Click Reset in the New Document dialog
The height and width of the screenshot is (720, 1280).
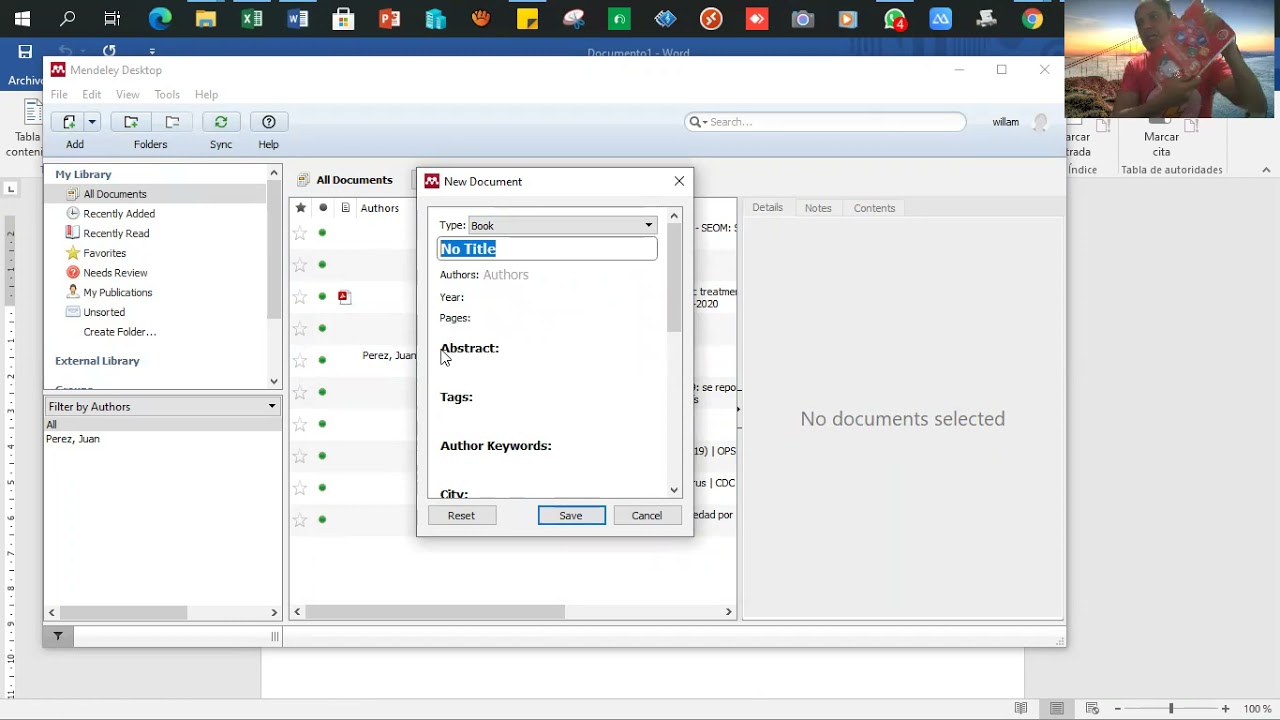(x=462, y=516)
